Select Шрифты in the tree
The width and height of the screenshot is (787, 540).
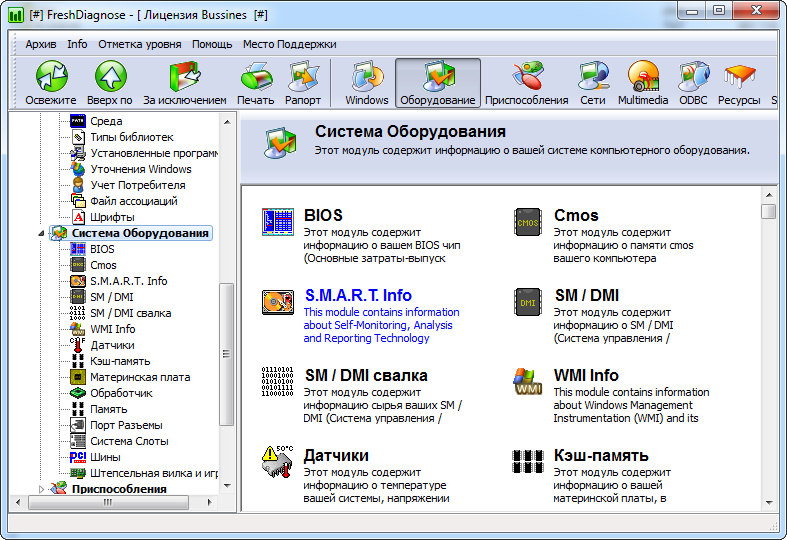(112, 217)
